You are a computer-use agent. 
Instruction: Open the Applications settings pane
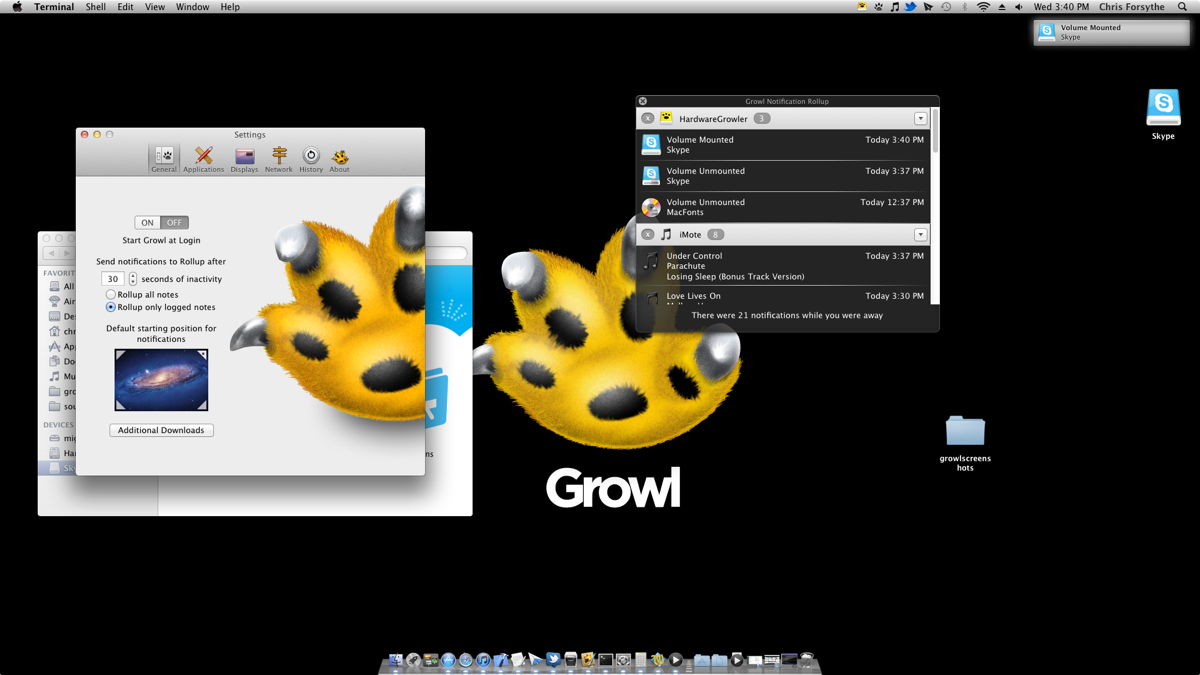click(x=204, y=159)
